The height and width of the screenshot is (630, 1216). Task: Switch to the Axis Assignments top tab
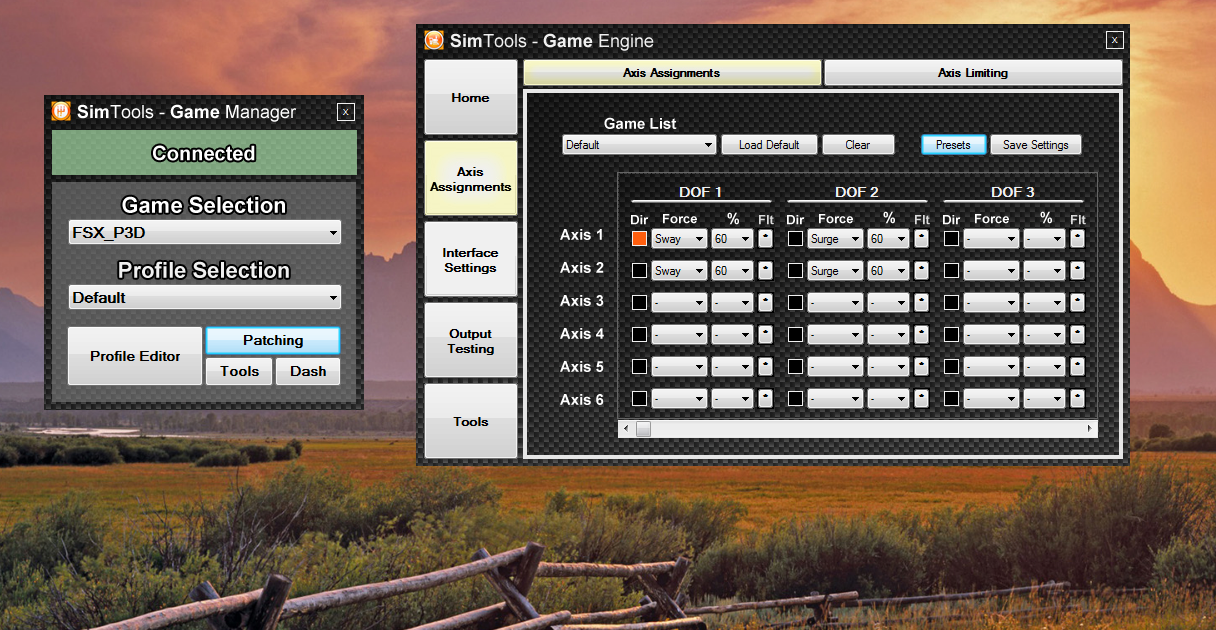tap(672, 73)
